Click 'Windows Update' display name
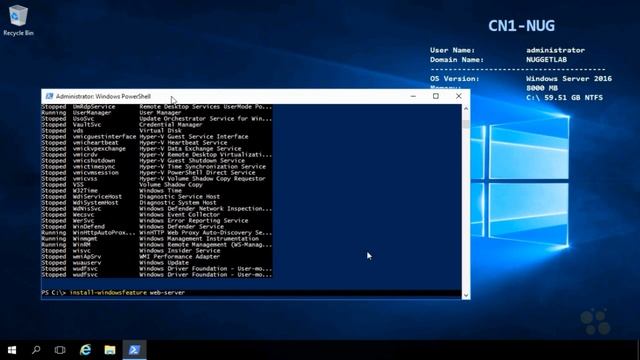Viewport: 640px width, 360px height. [x=164, y=262]
